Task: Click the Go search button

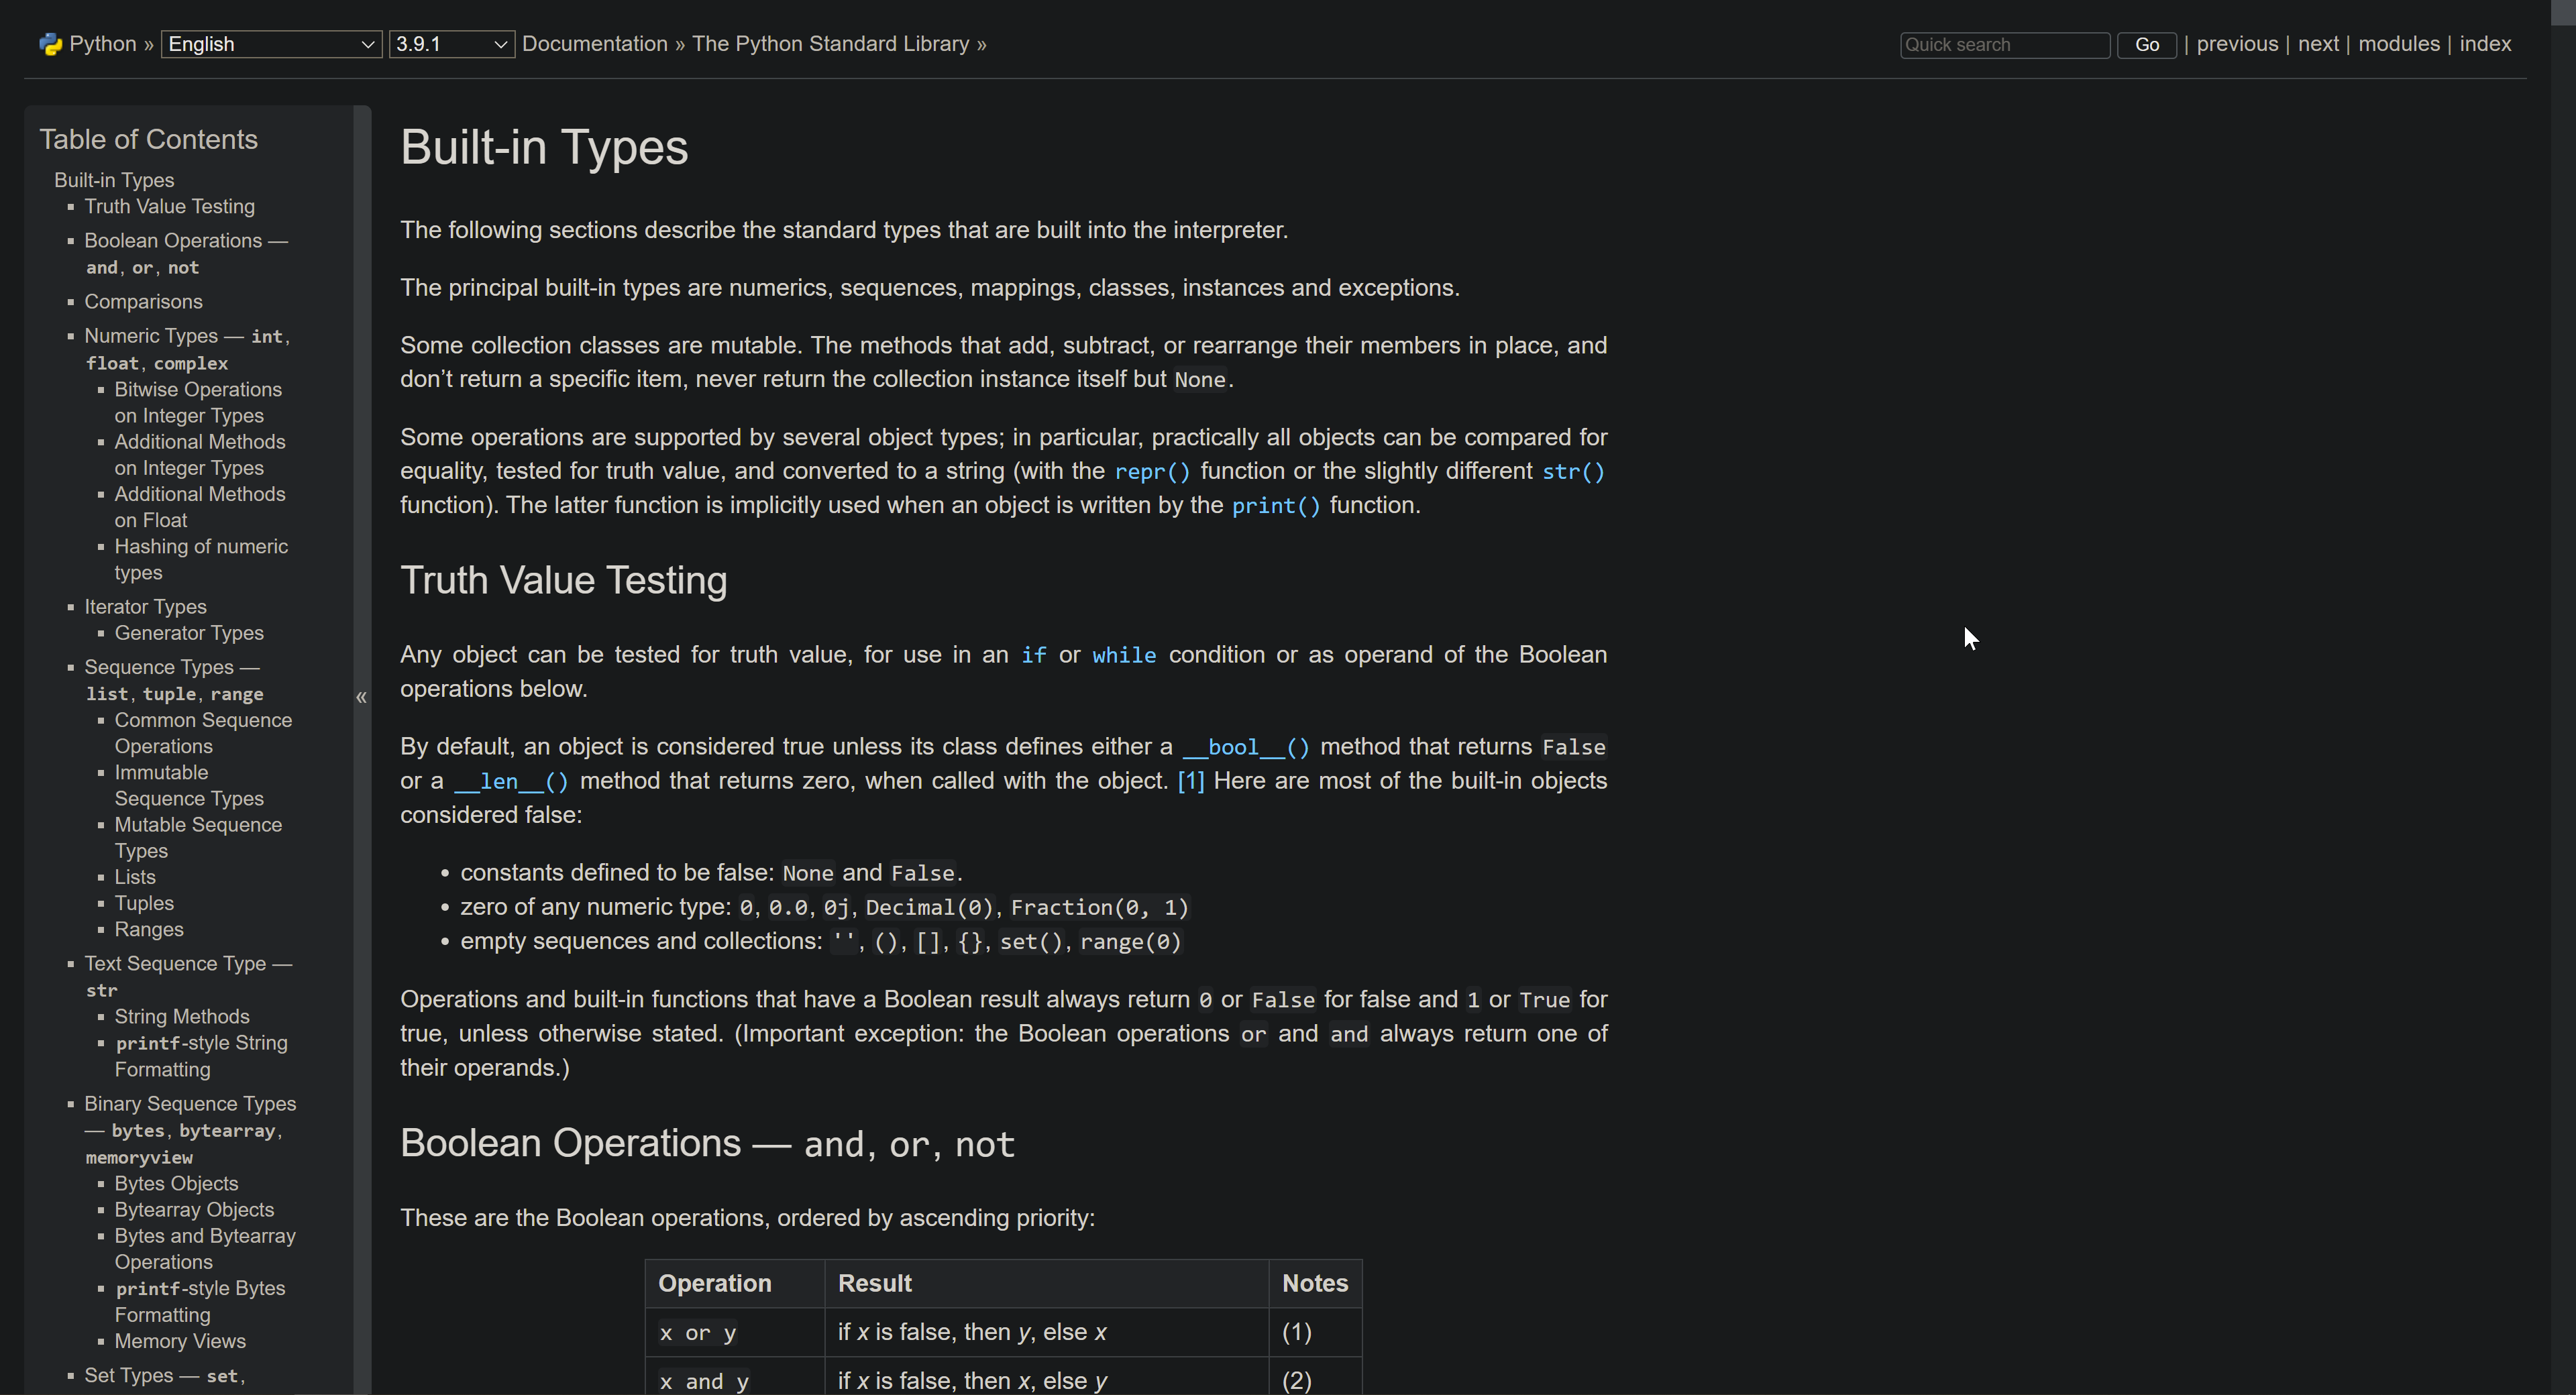Action: coord(2146,44)
